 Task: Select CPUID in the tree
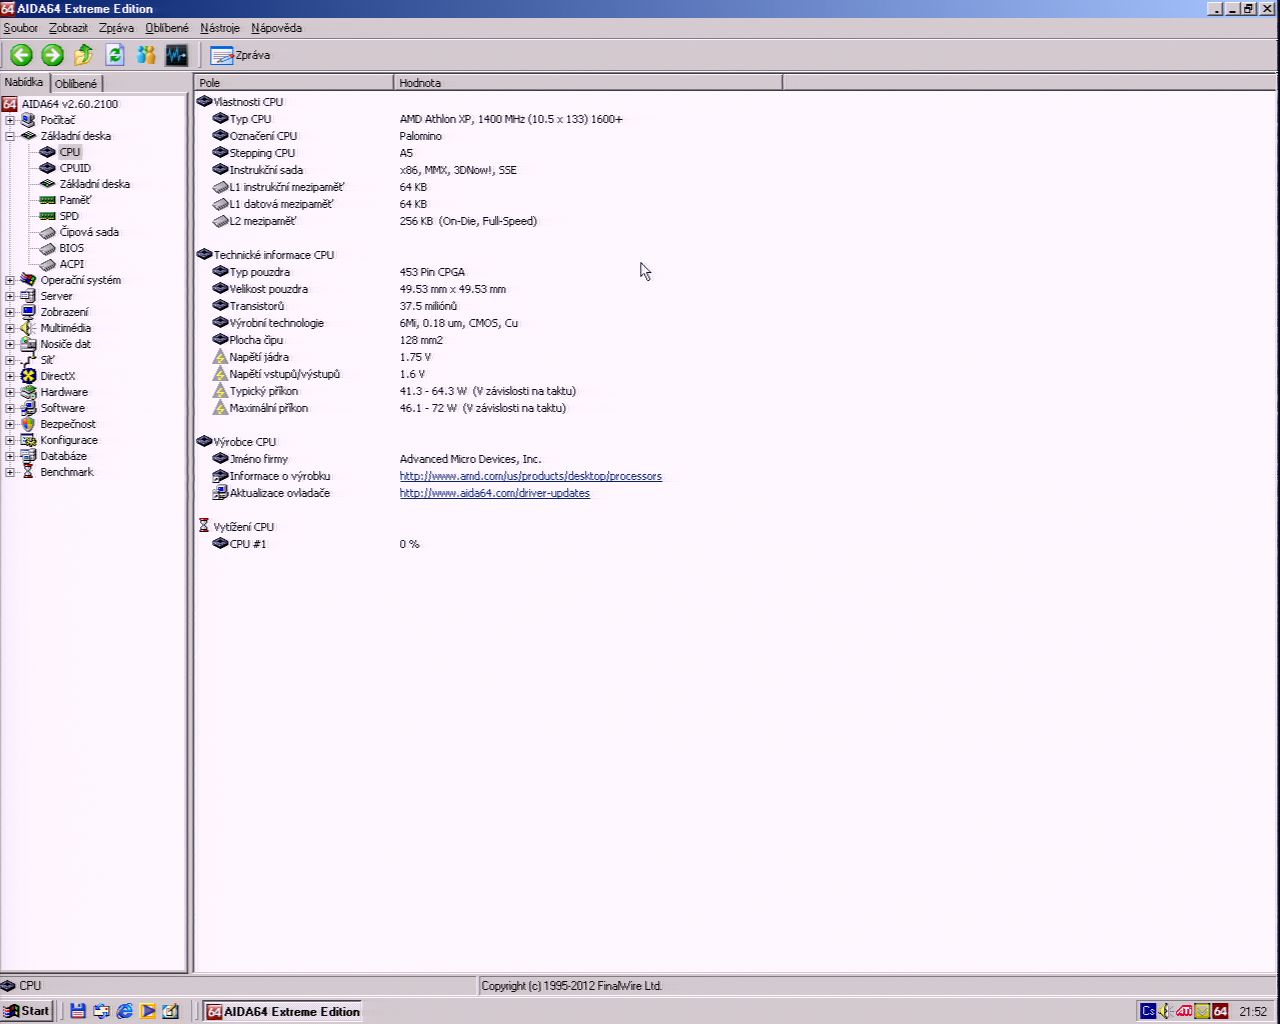click(75, 168)
